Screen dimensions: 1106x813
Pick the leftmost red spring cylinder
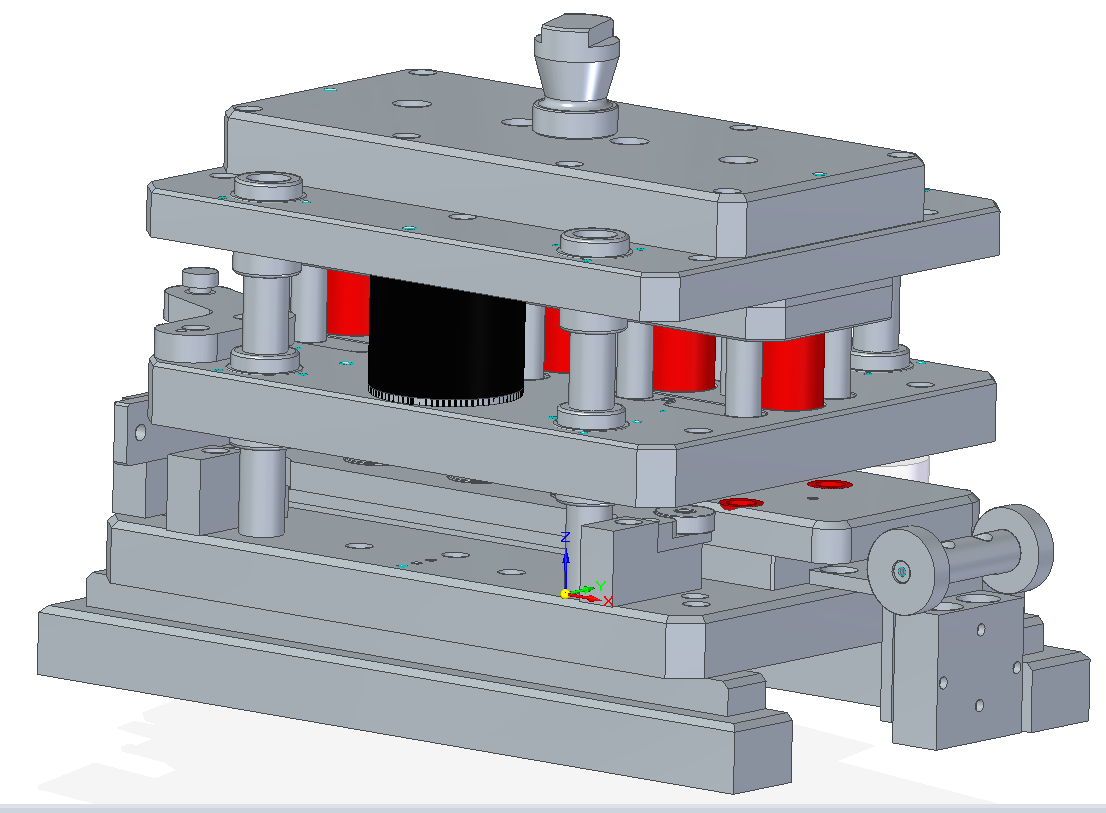[x=347, y=304]
